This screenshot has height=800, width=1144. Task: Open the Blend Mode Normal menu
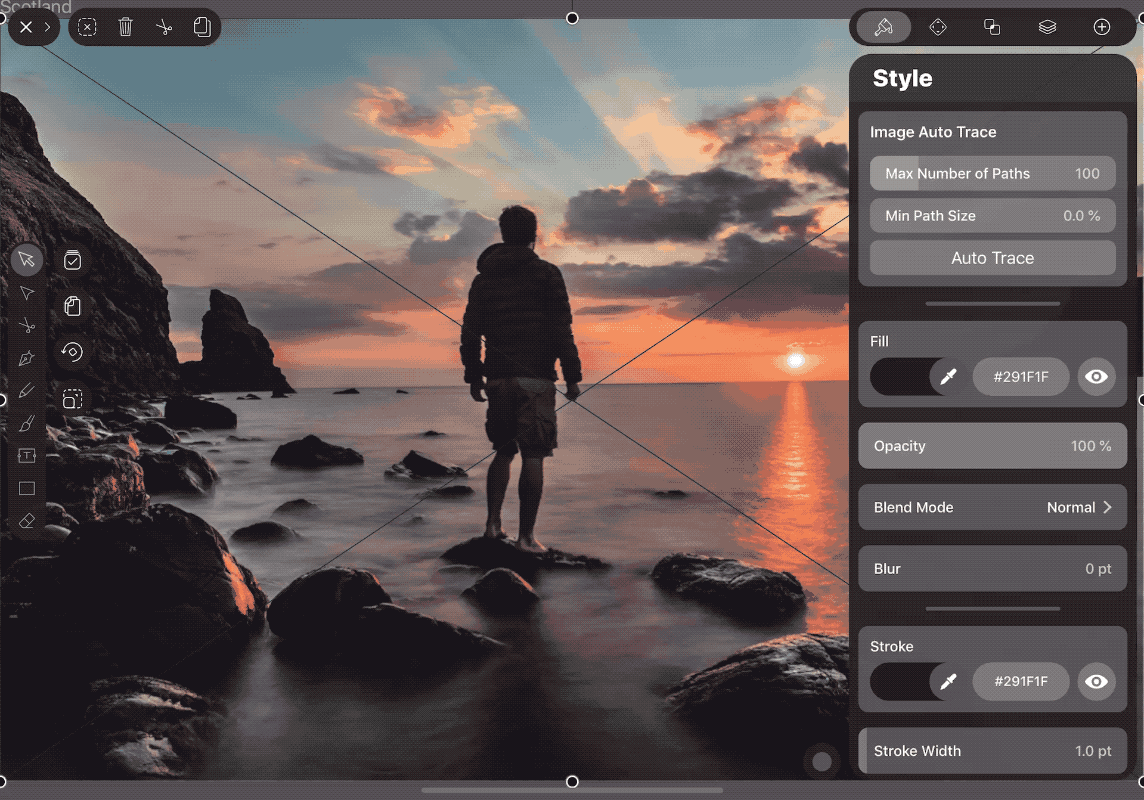point(992,507)
